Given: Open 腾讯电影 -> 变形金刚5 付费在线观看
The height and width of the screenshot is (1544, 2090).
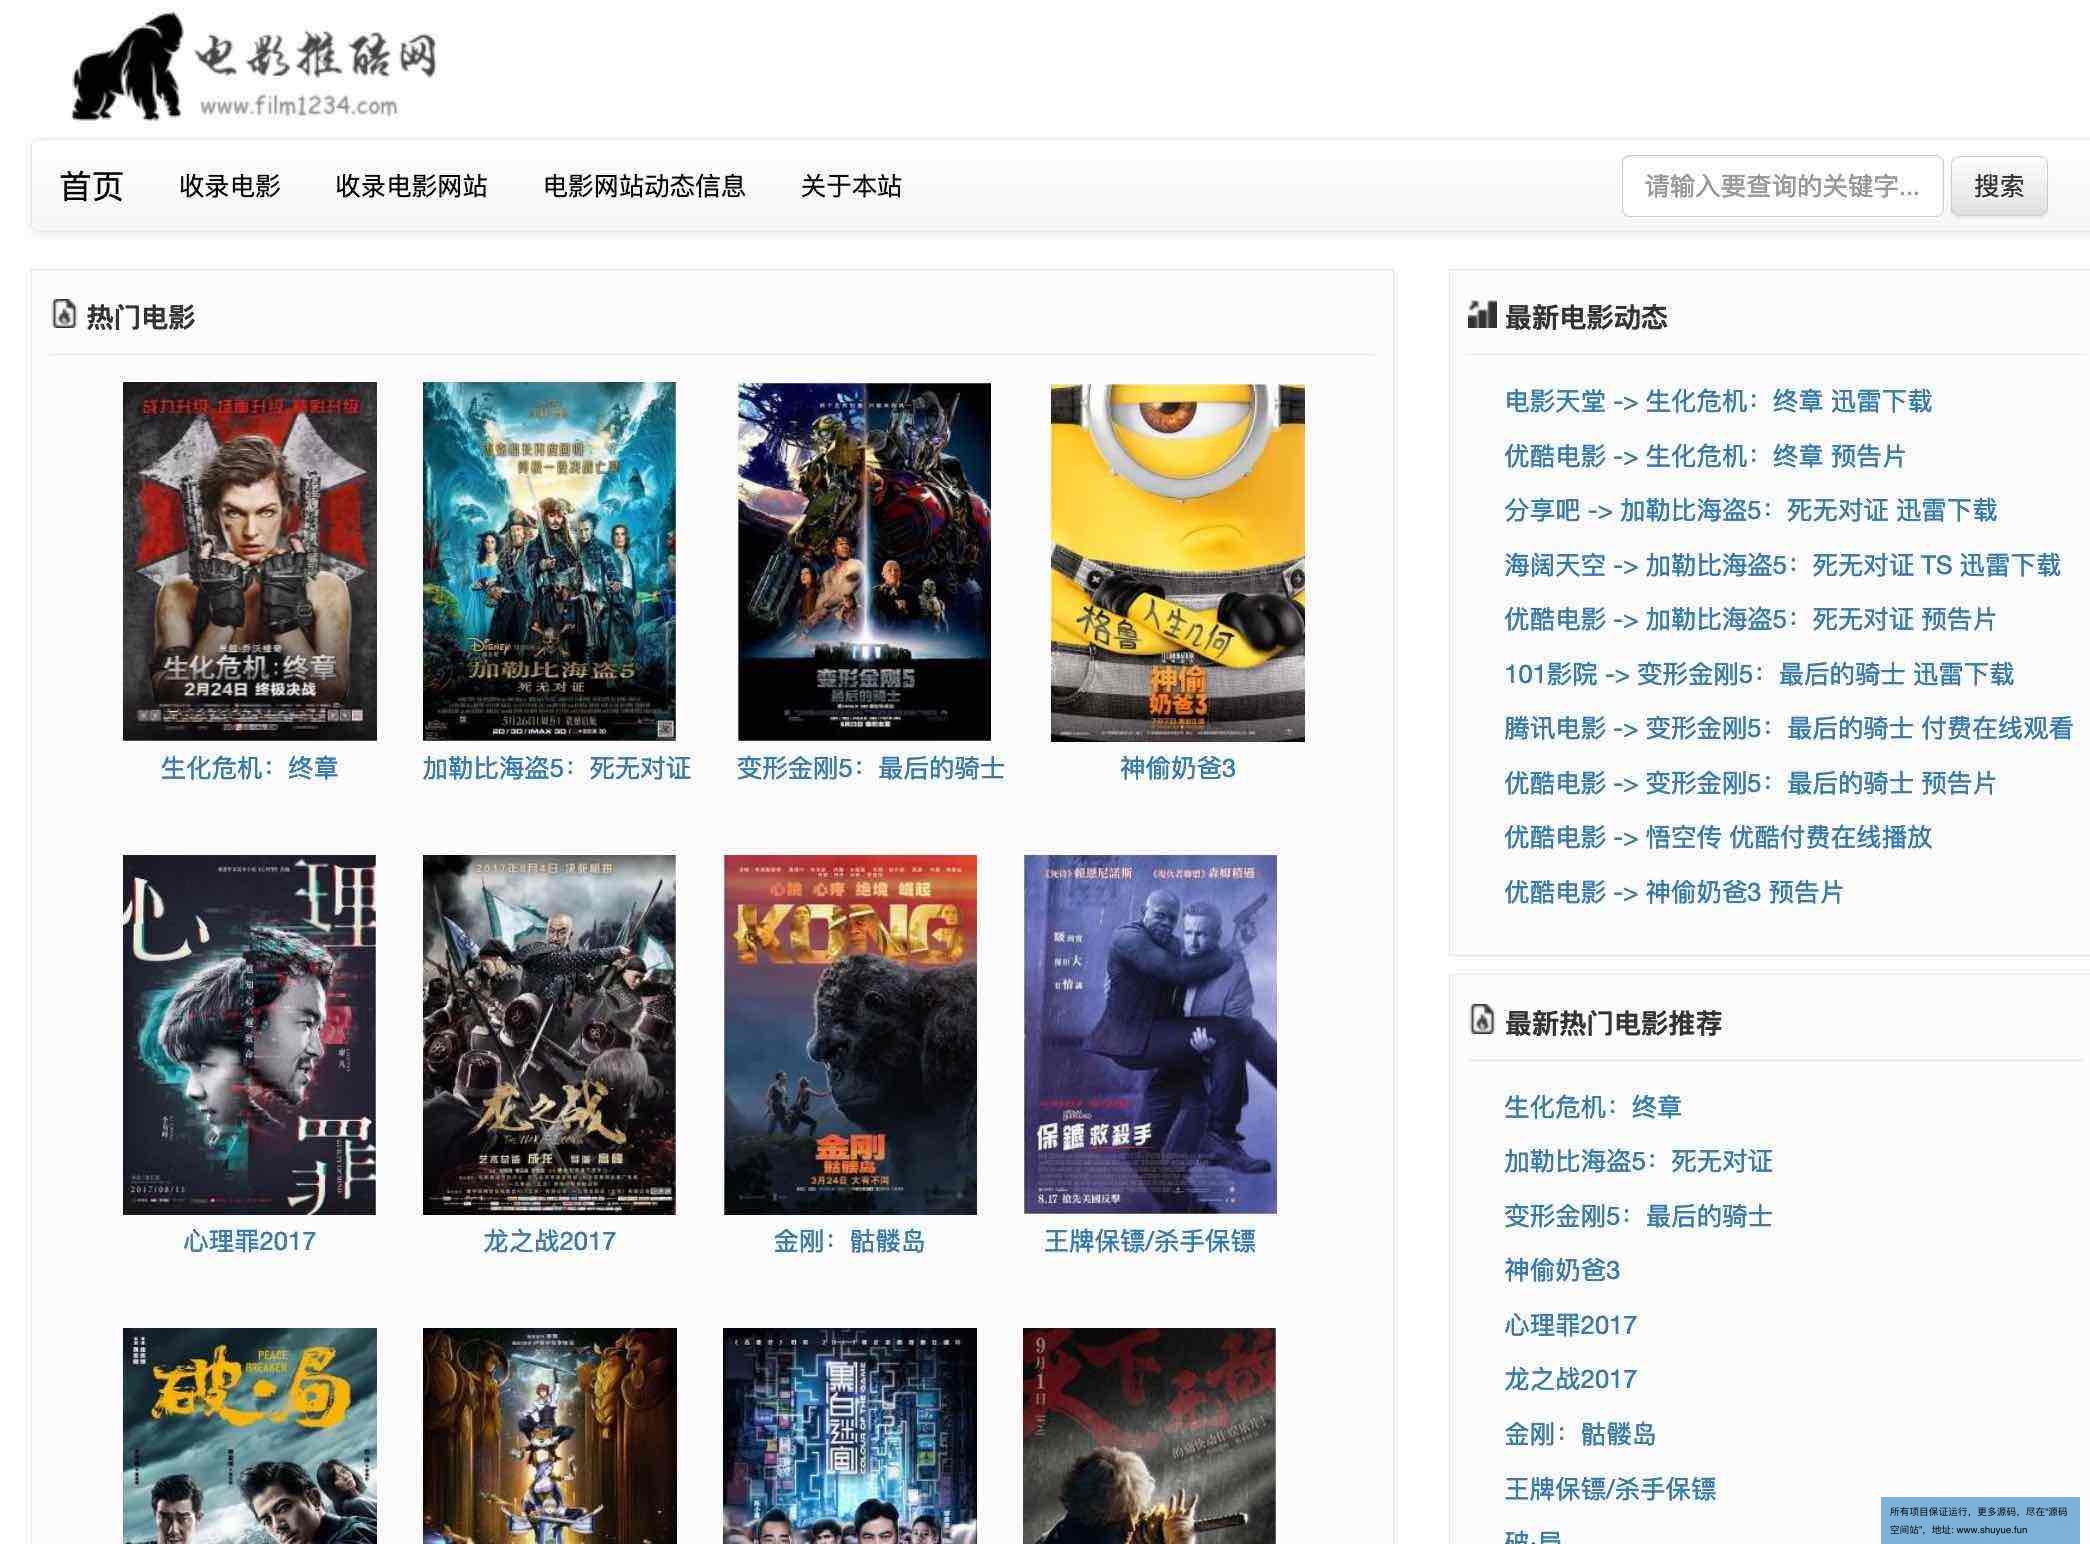Looking at the screenshot, I should tap(1788, 728).
